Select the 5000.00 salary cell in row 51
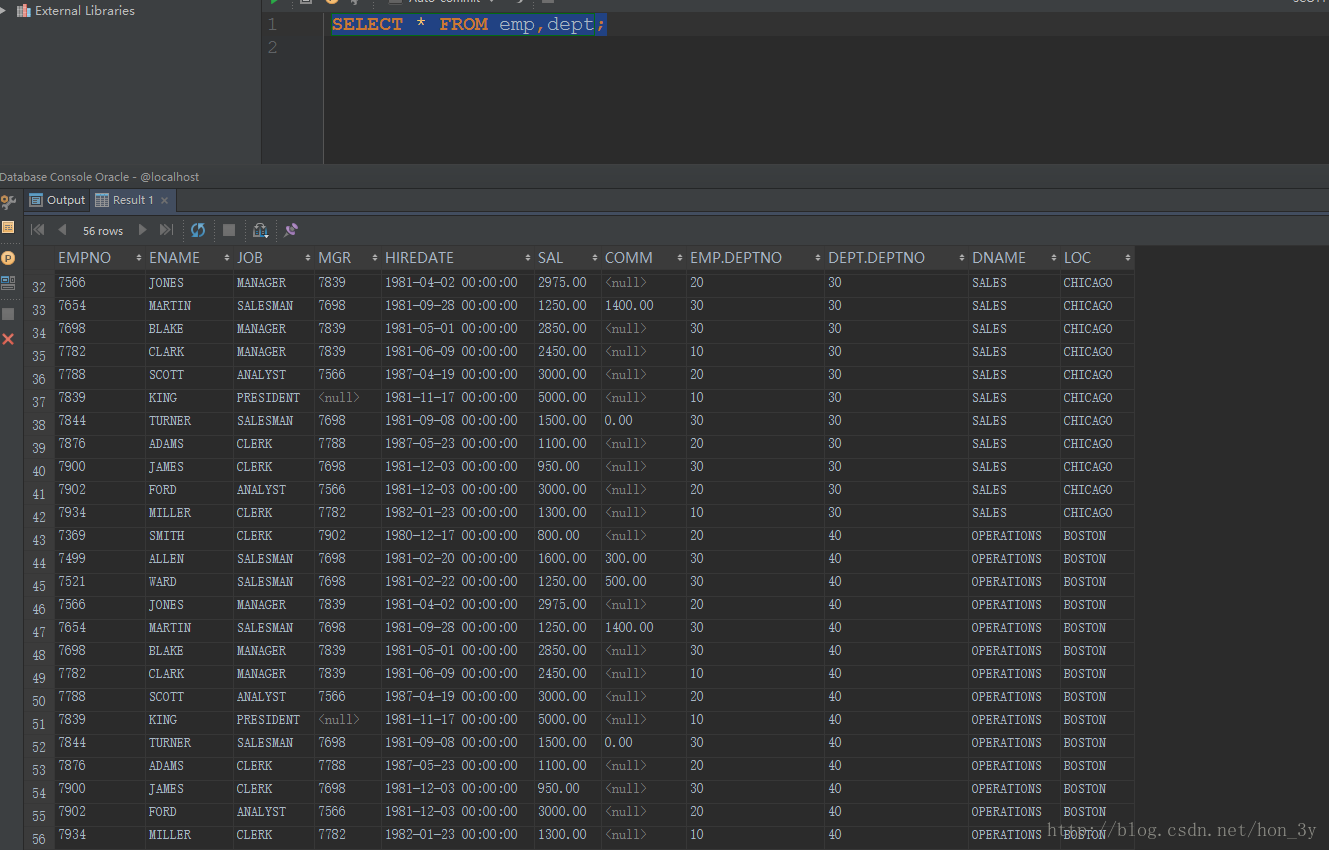 pos(562,720)
